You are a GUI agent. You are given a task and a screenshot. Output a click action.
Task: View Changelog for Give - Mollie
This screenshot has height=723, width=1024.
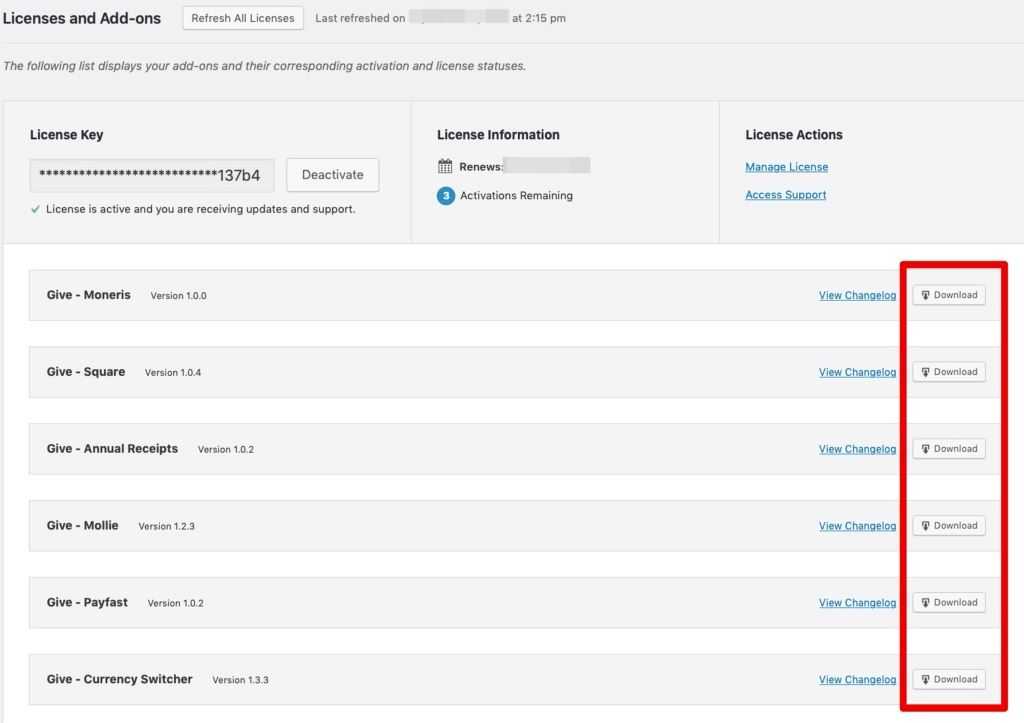(857, 526)
